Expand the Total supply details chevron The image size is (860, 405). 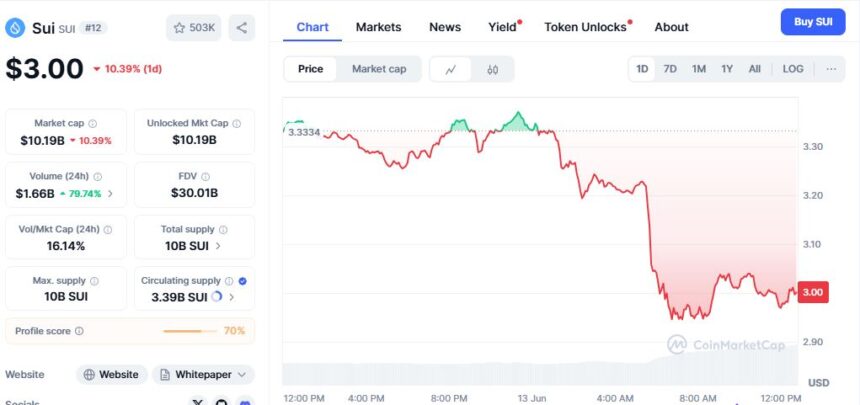(219, 245)
